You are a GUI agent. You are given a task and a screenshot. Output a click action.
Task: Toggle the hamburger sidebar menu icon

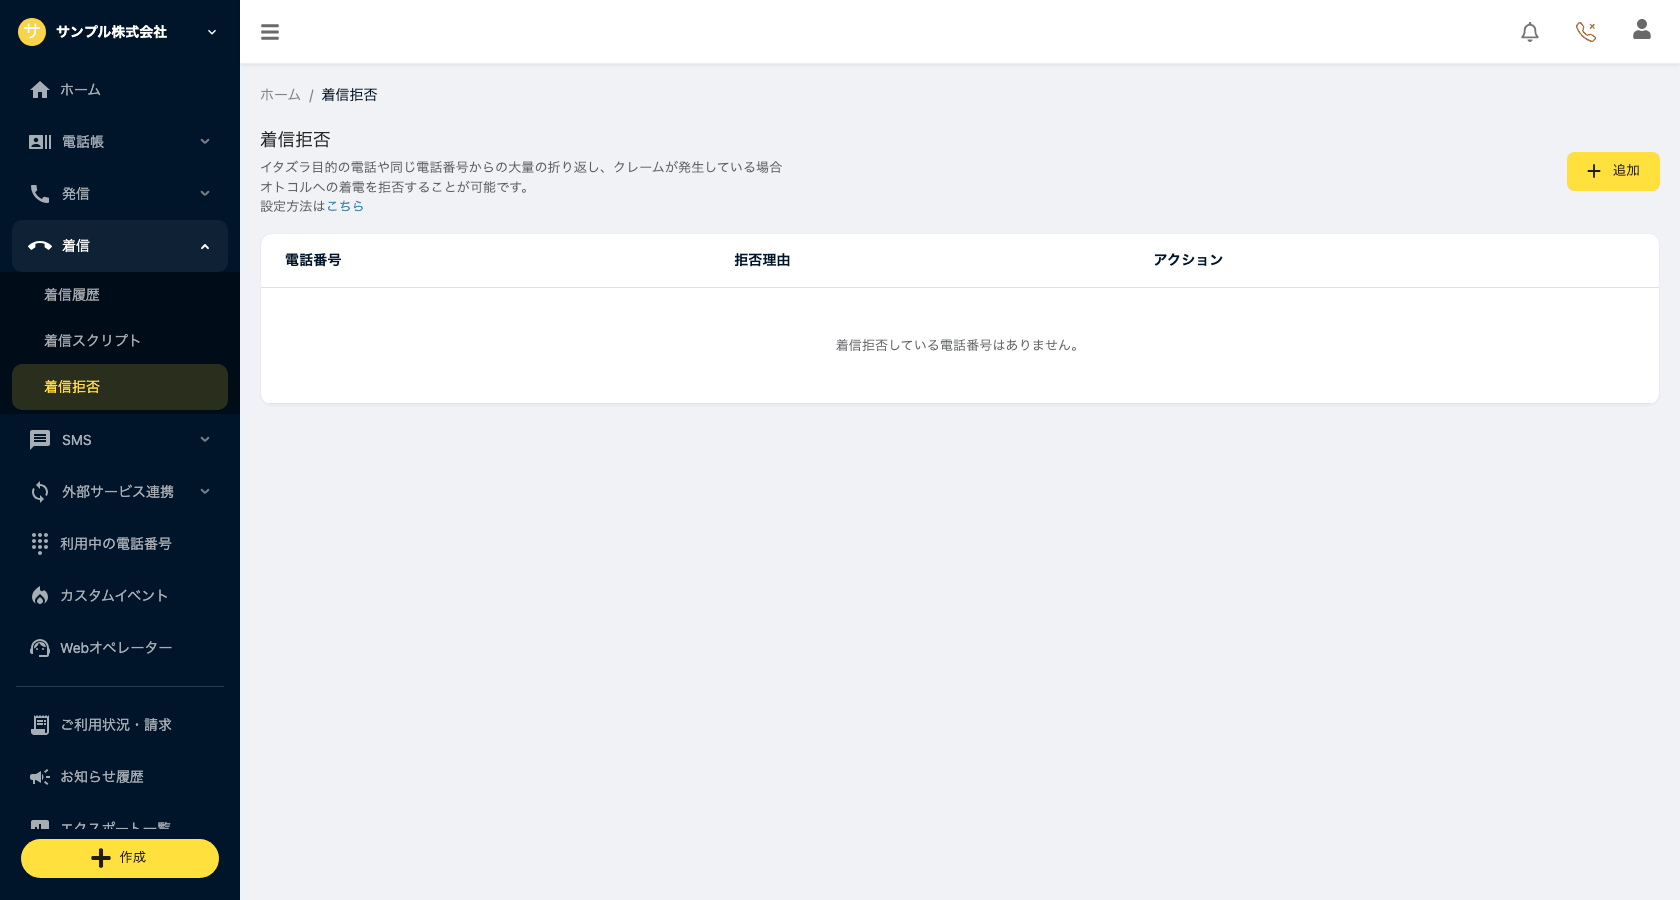point(270,32)
